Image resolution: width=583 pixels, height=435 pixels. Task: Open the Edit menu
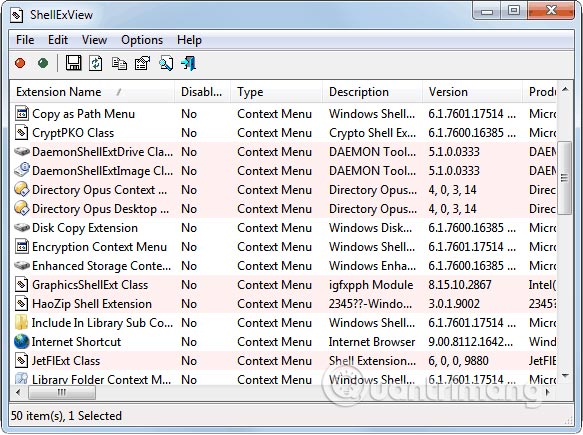coord(58,40)
